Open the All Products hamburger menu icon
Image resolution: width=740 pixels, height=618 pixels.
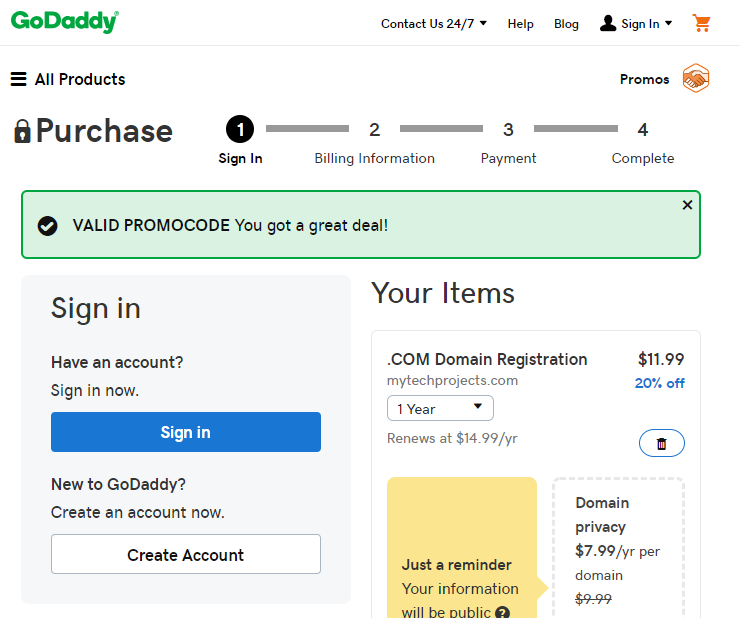pyautogui.click(x=19, y=79)
